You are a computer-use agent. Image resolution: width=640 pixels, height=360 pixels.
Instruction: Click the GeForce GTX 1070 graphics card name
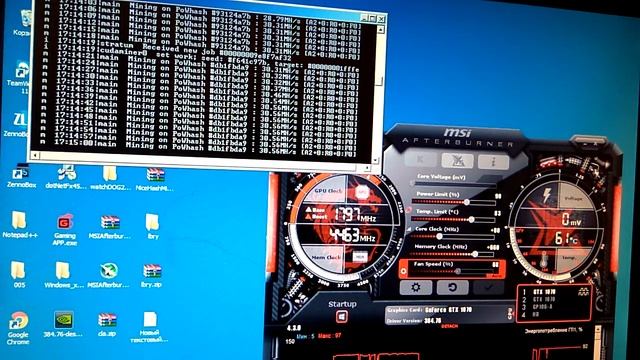tap(448, 310)
